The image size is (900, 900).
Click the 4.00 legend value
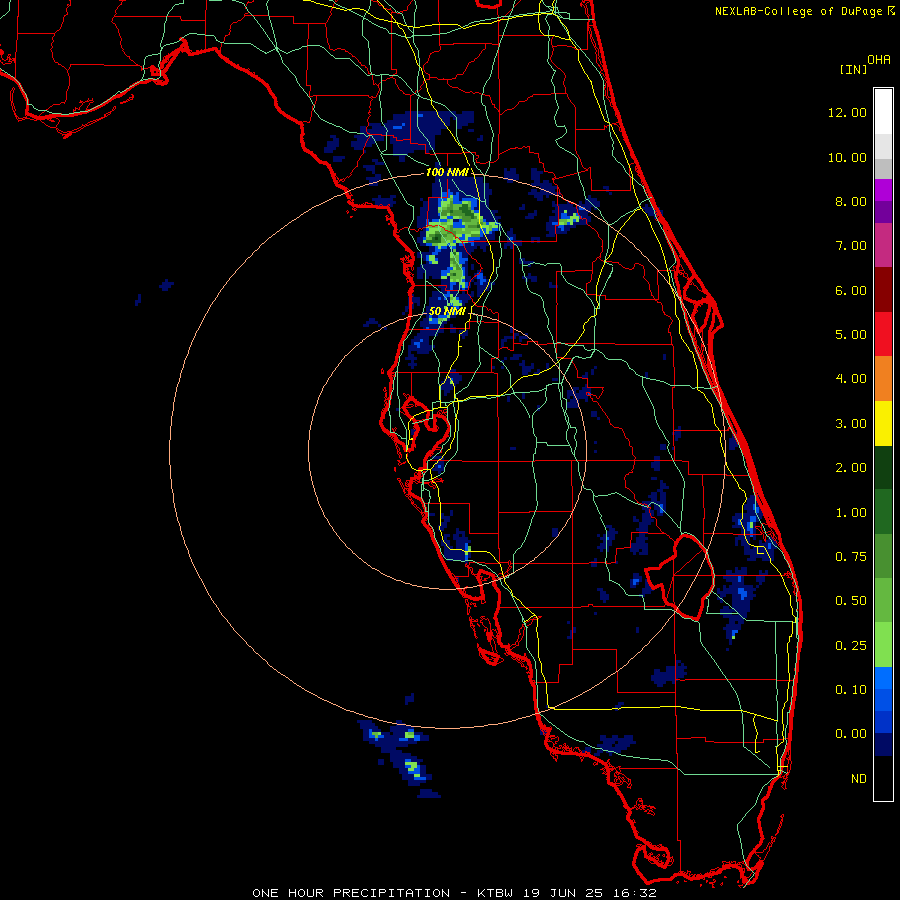tap(851, 379)
